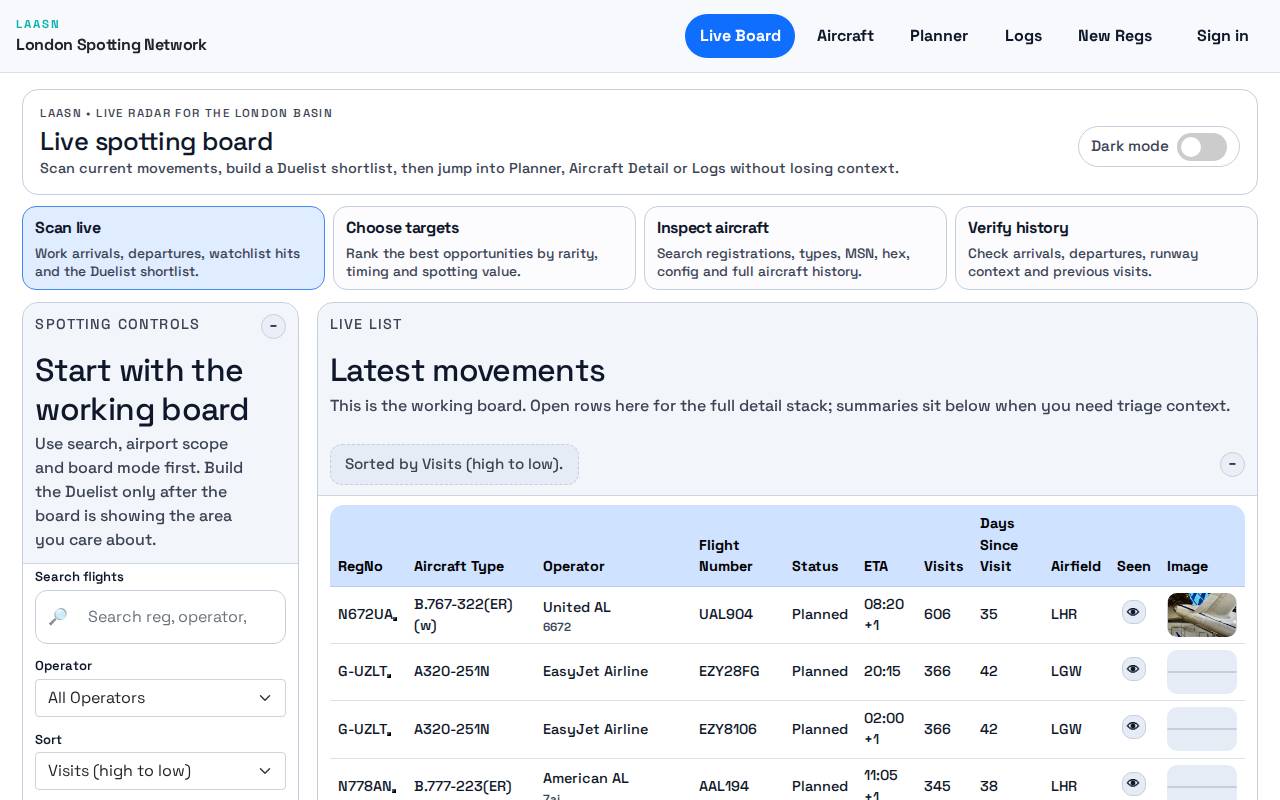1280x800 pixels.
Task: Click London Spotting Network logo title
Action: [111, 45]
